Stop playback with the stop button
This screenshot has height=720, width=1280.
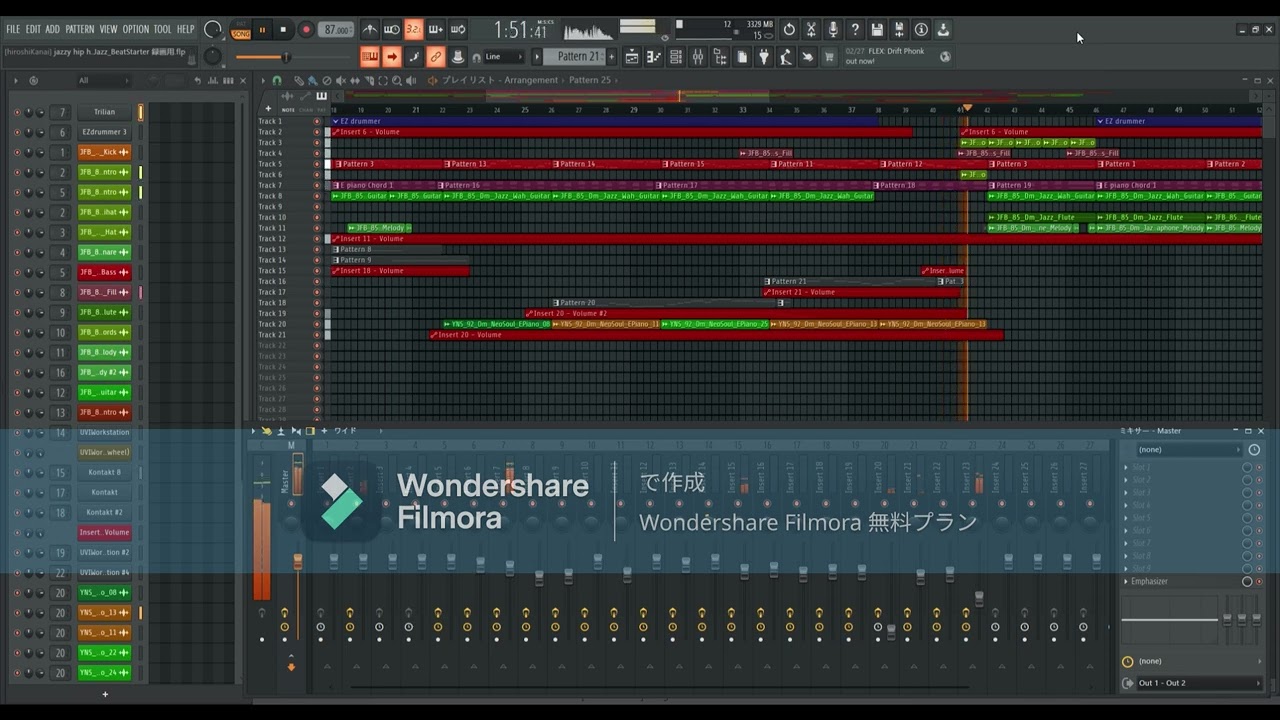coord(283,30)
